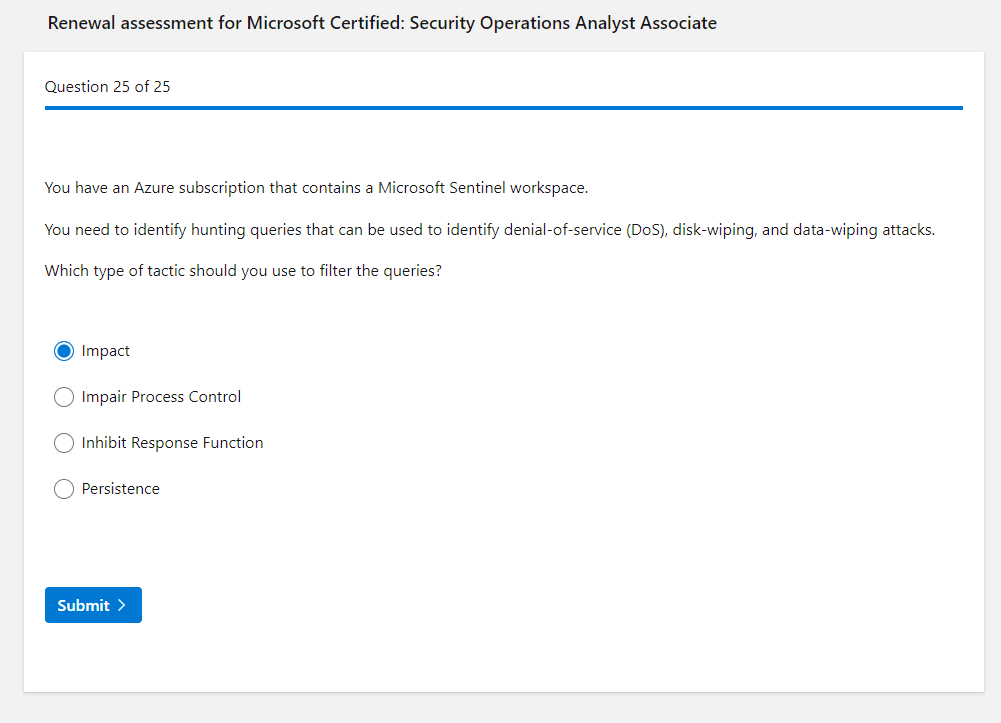The width and height of the screenshot is (1001, 723).
Task: Click the "Which type of tactic" question line
Action: (x=243, y=271)
